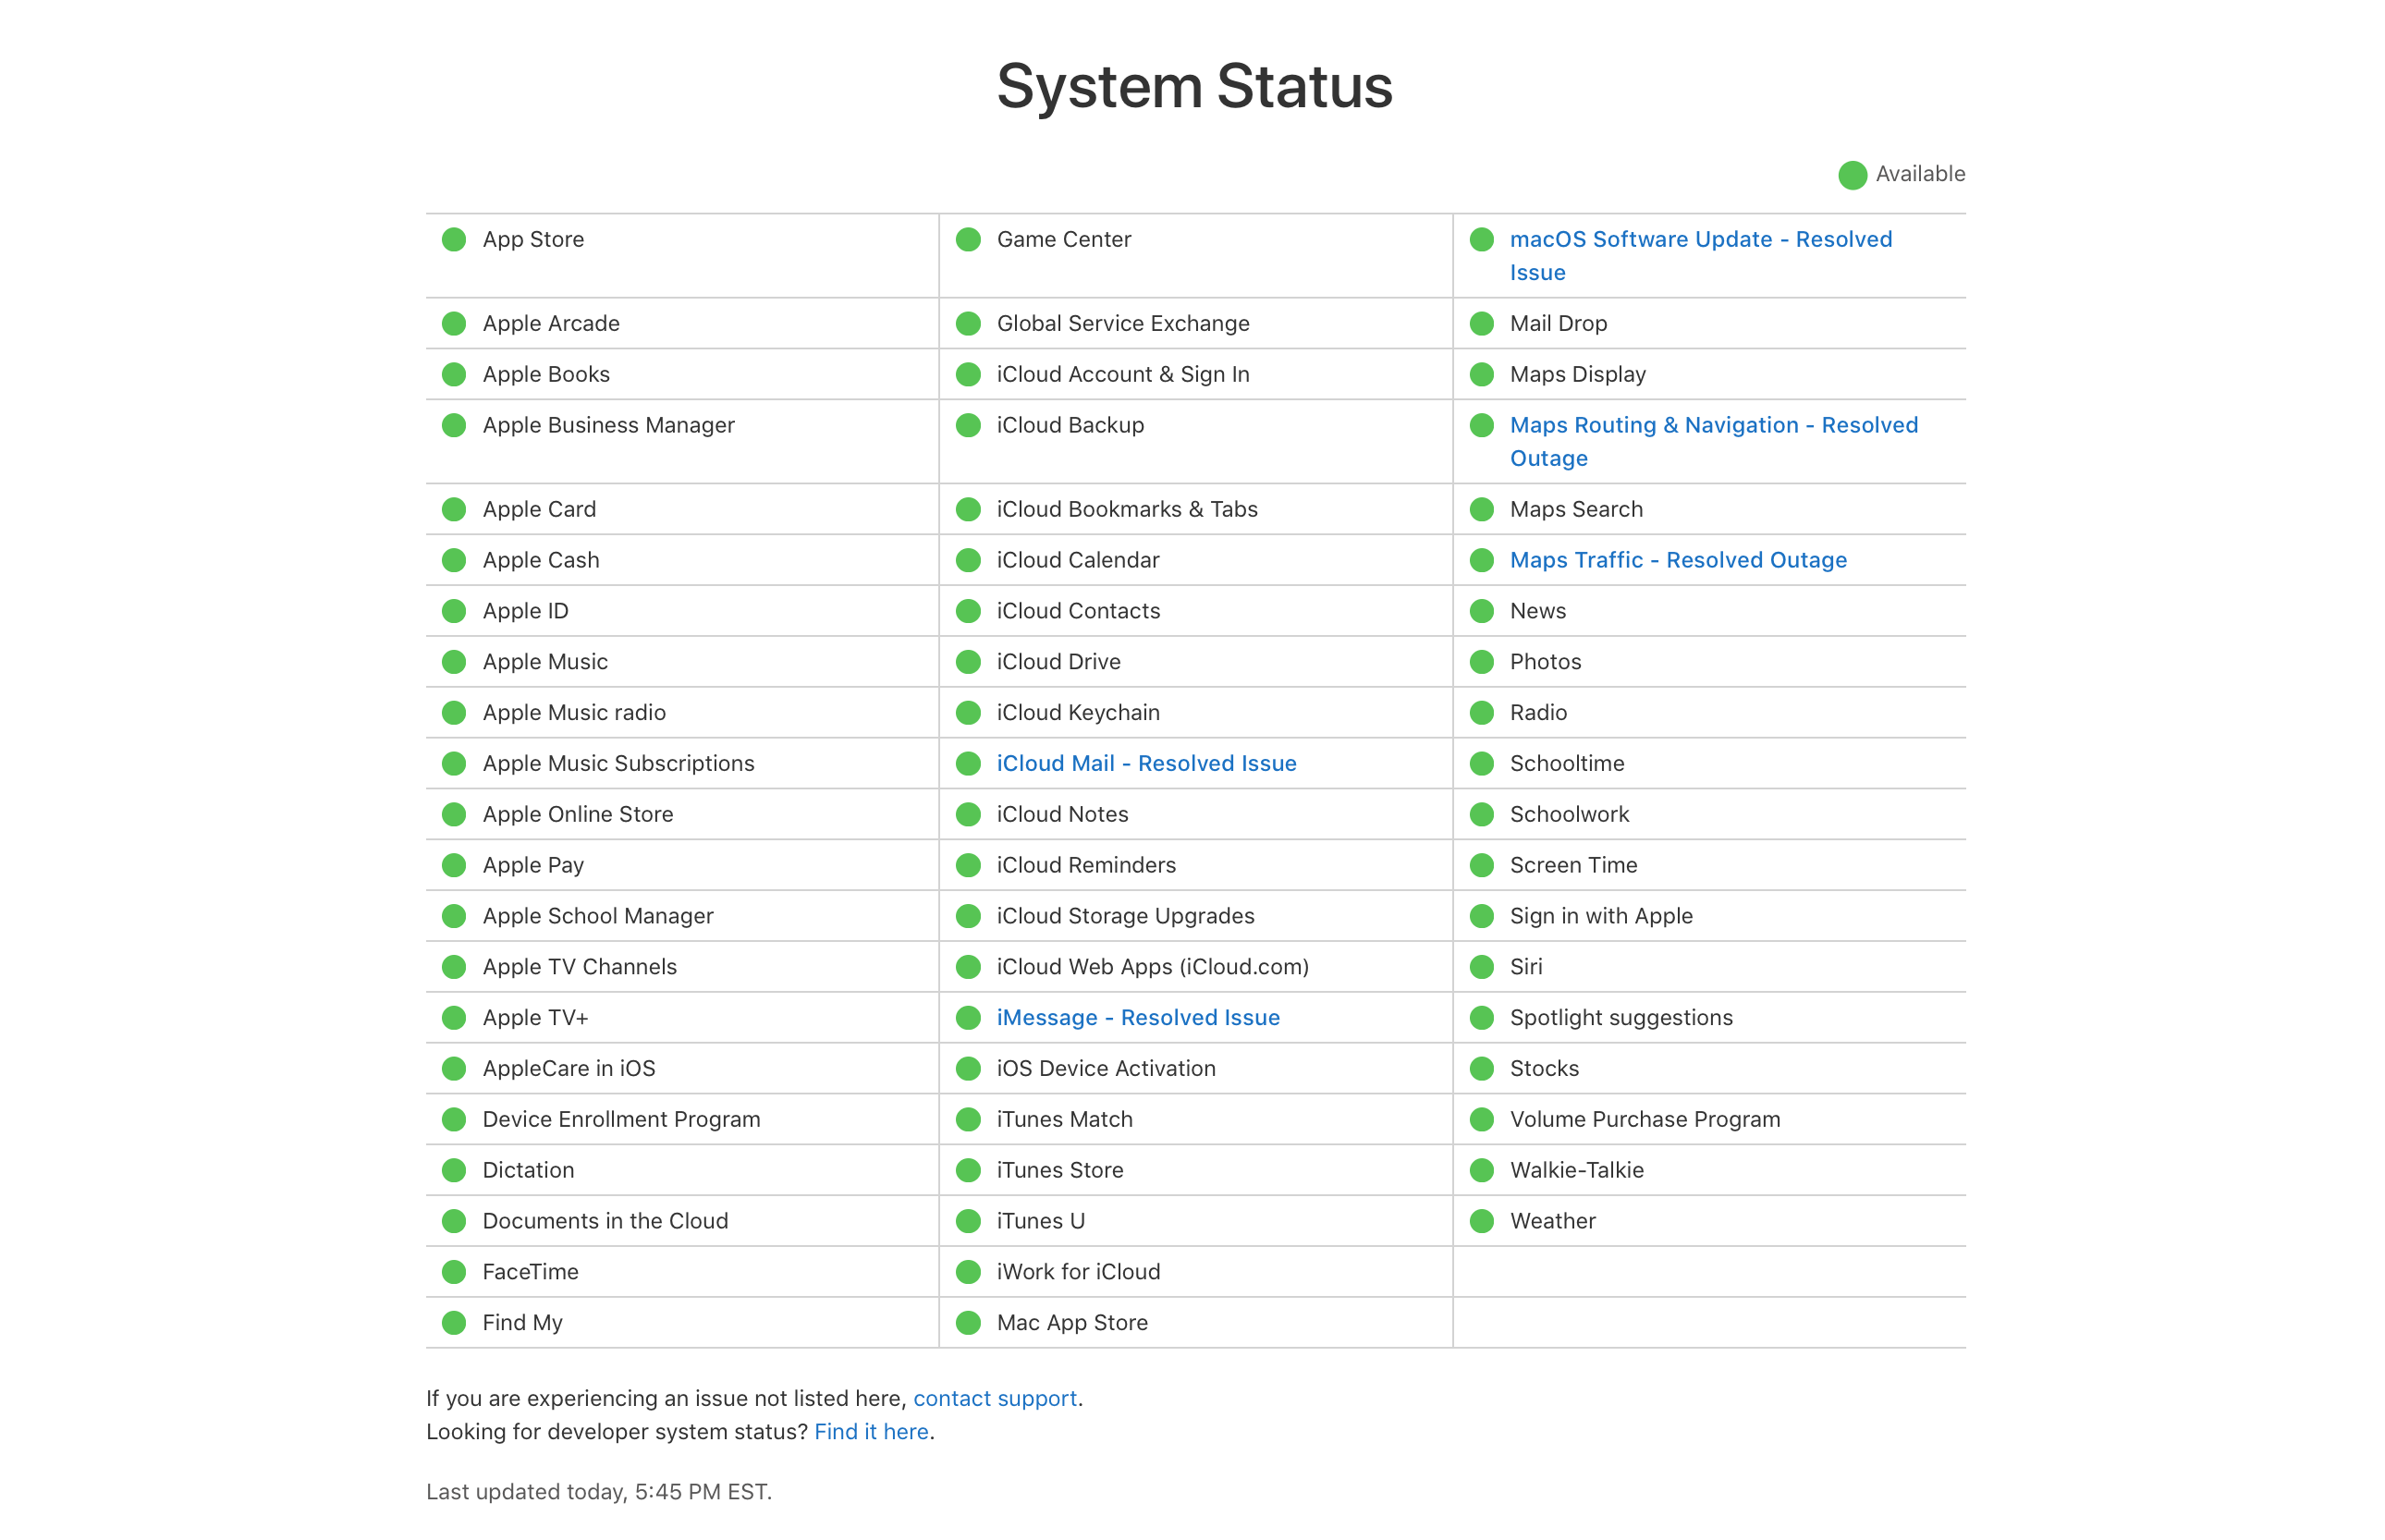
Task: Click the Weather service status dot
Action: point(1481,1220)
